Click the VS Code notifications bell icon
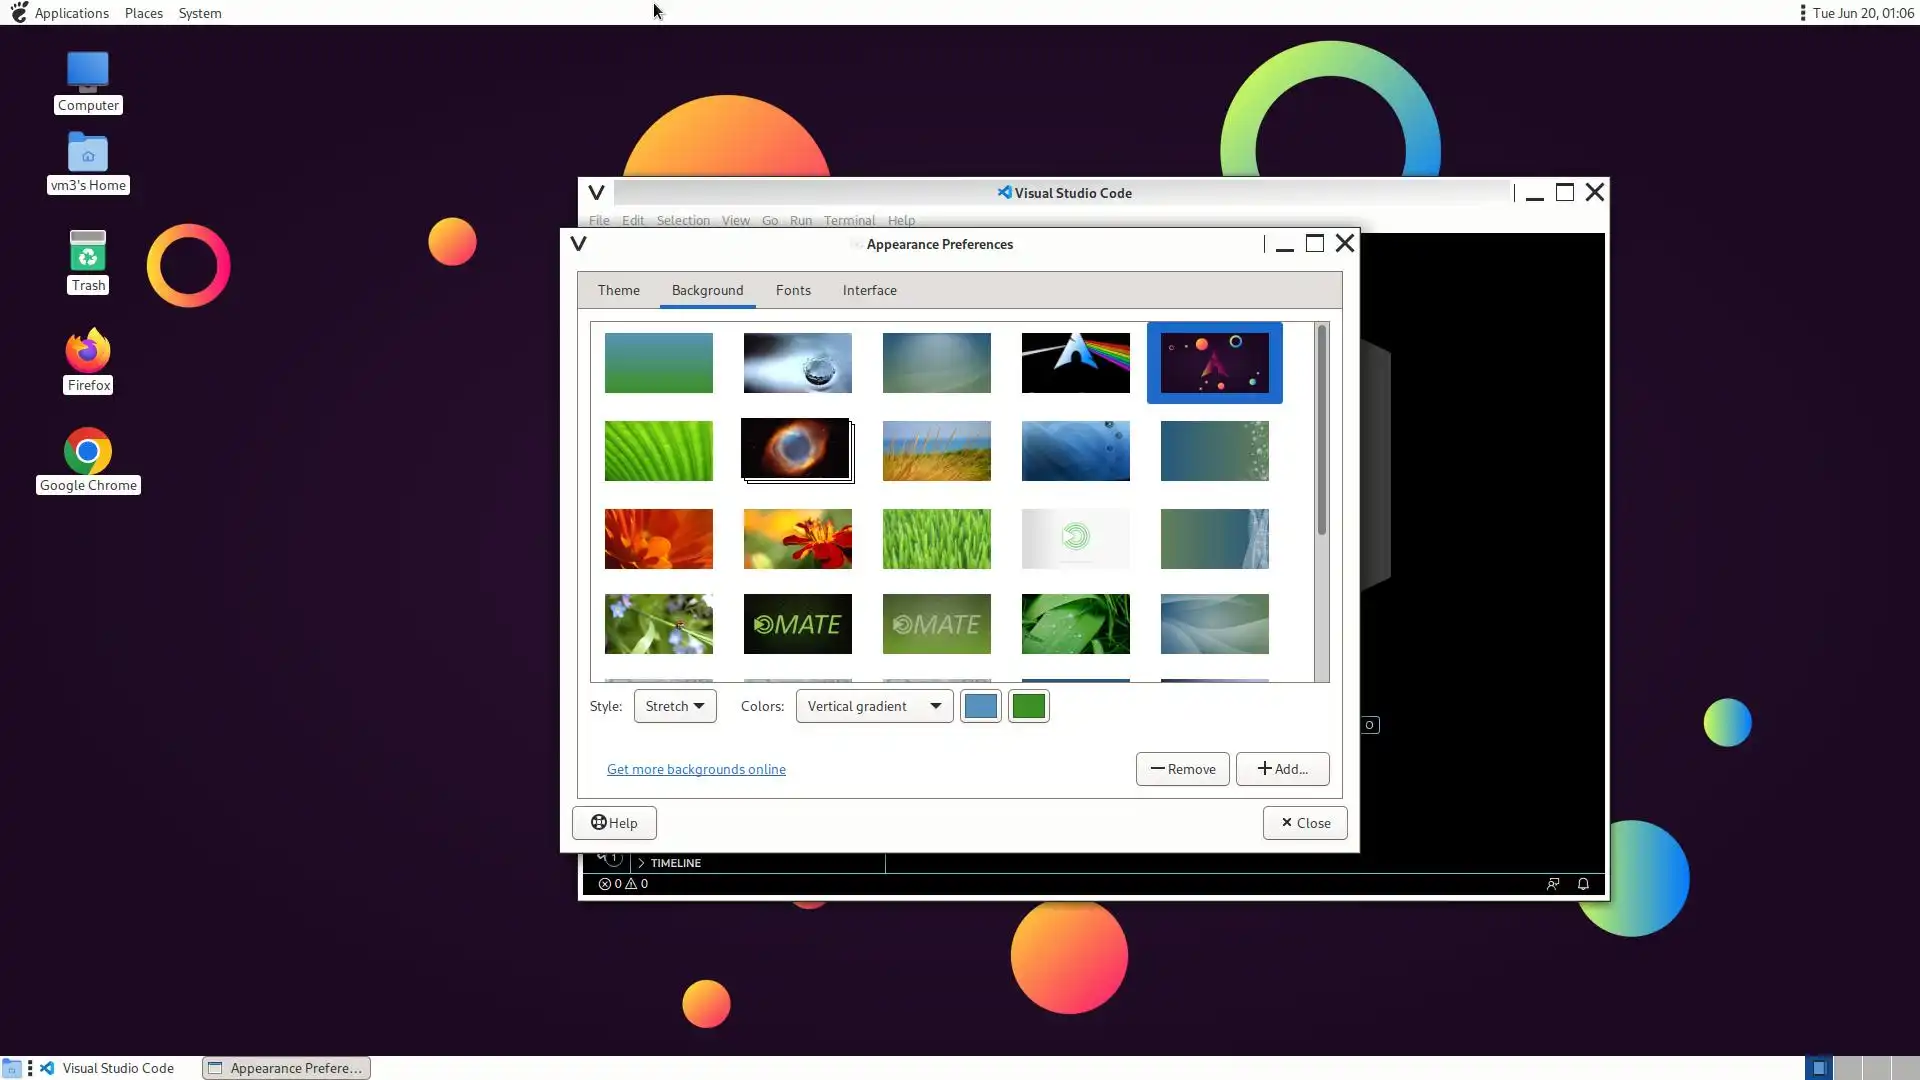 click(x=1583, y=884)
